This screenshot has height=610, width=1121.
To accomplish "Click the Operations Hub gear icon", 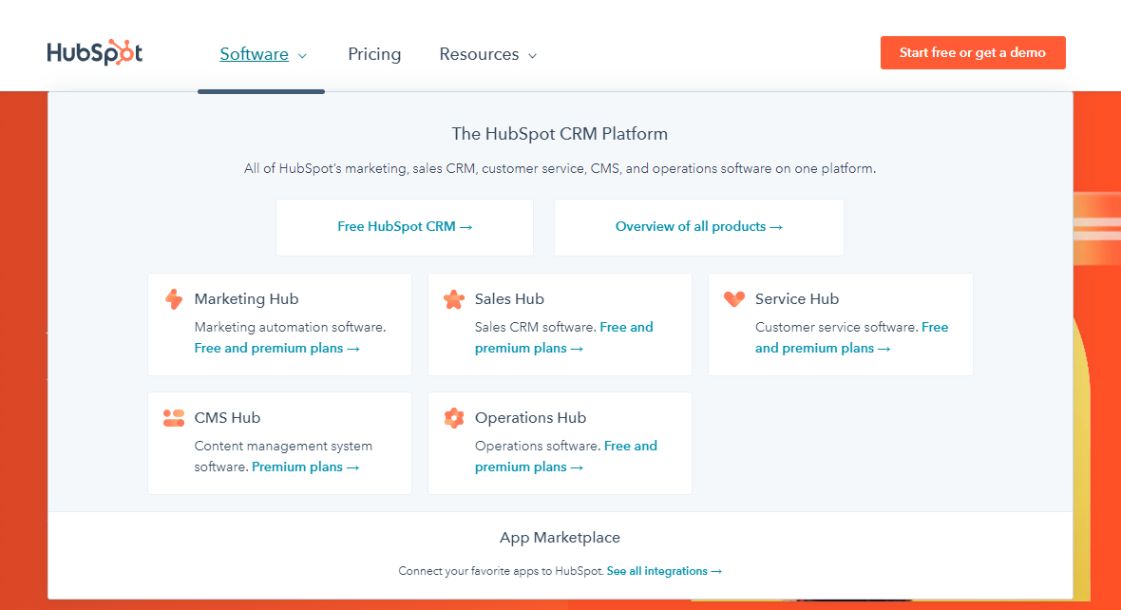I will click(454, 418).
